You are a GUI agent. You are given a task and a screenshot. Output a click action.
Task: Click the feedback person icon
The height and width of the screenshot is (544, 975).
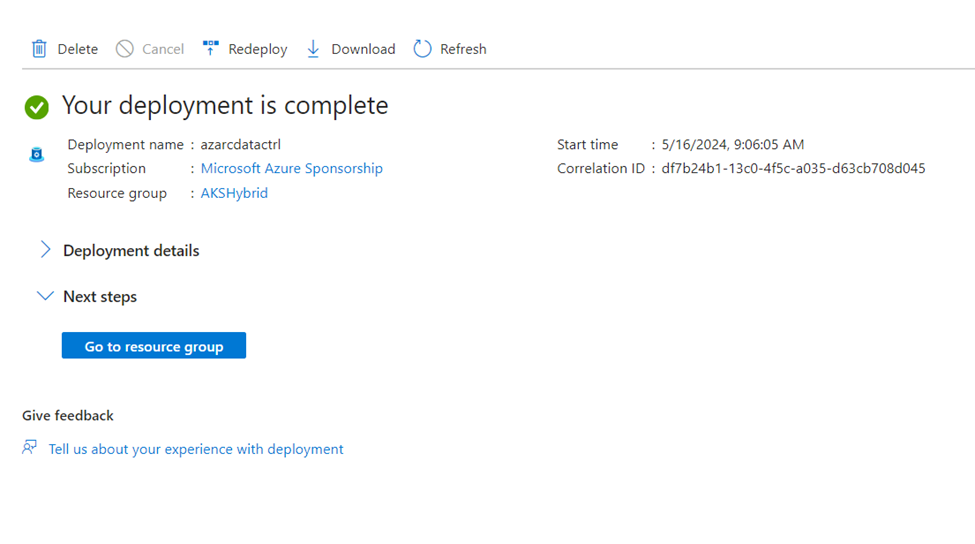click(x=29, y=447)
